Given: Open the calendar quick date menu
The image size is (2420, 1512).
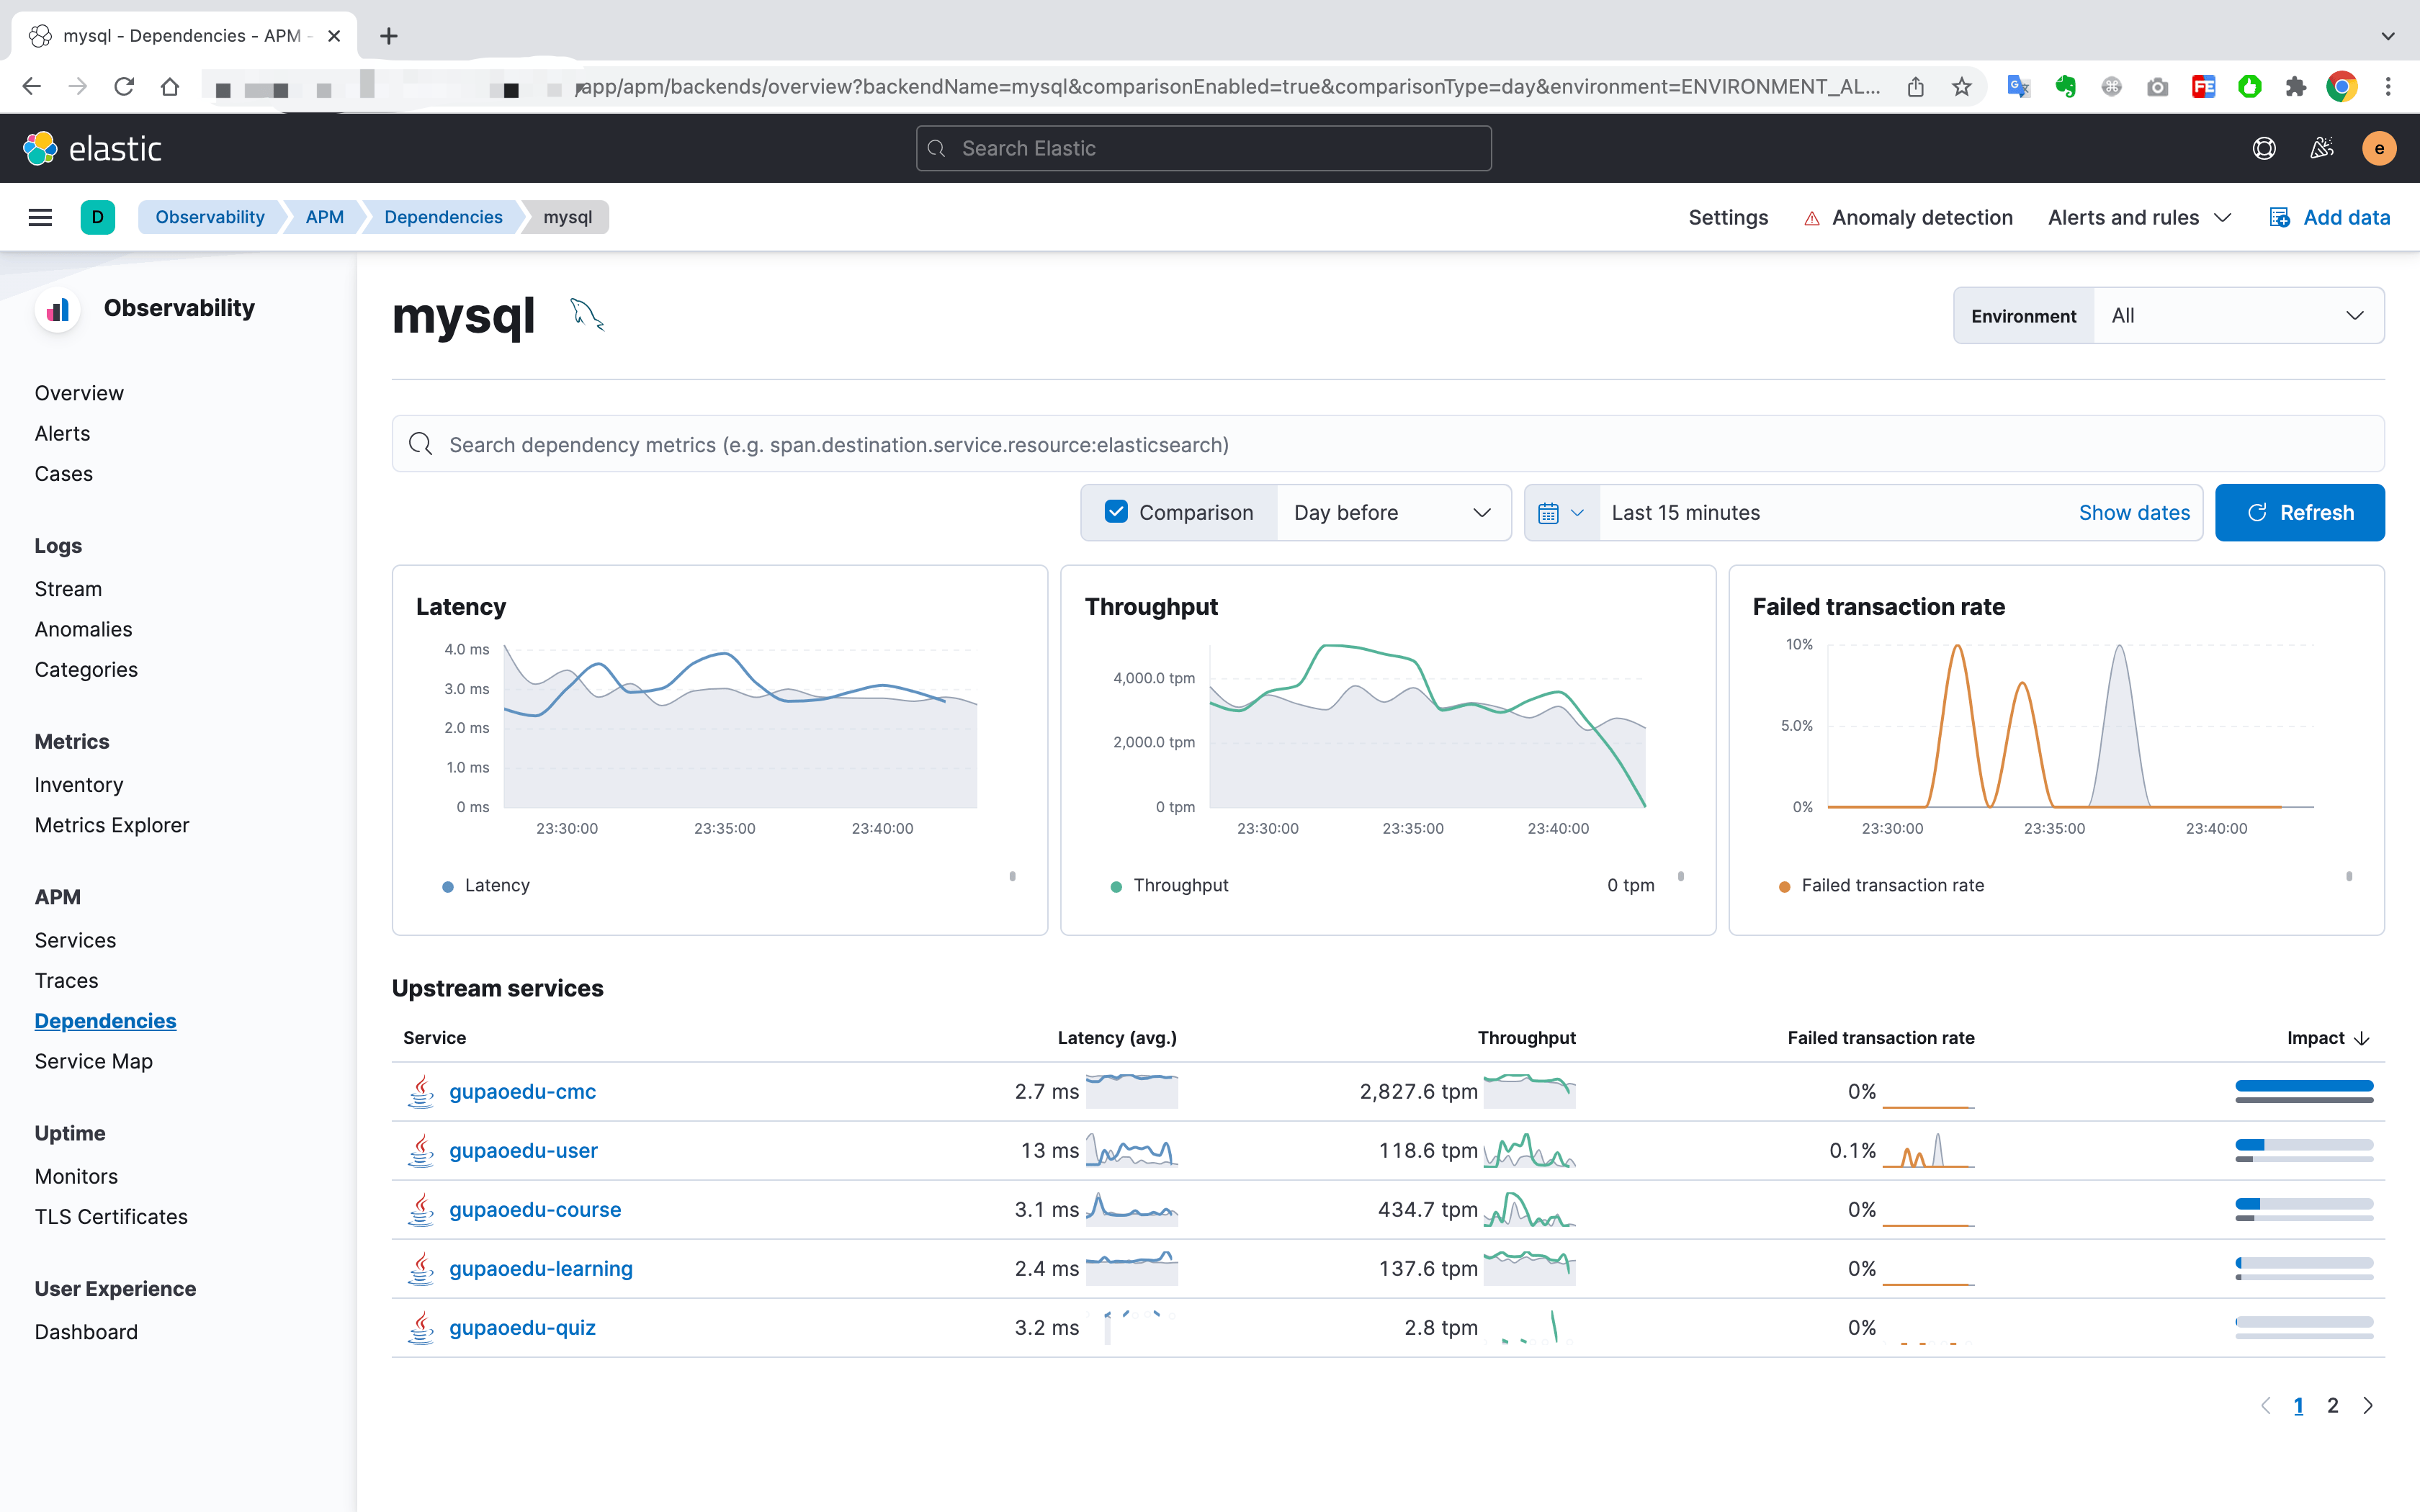Looking at the screenshot, I should pyautogui.click(x=1561, y=512).
